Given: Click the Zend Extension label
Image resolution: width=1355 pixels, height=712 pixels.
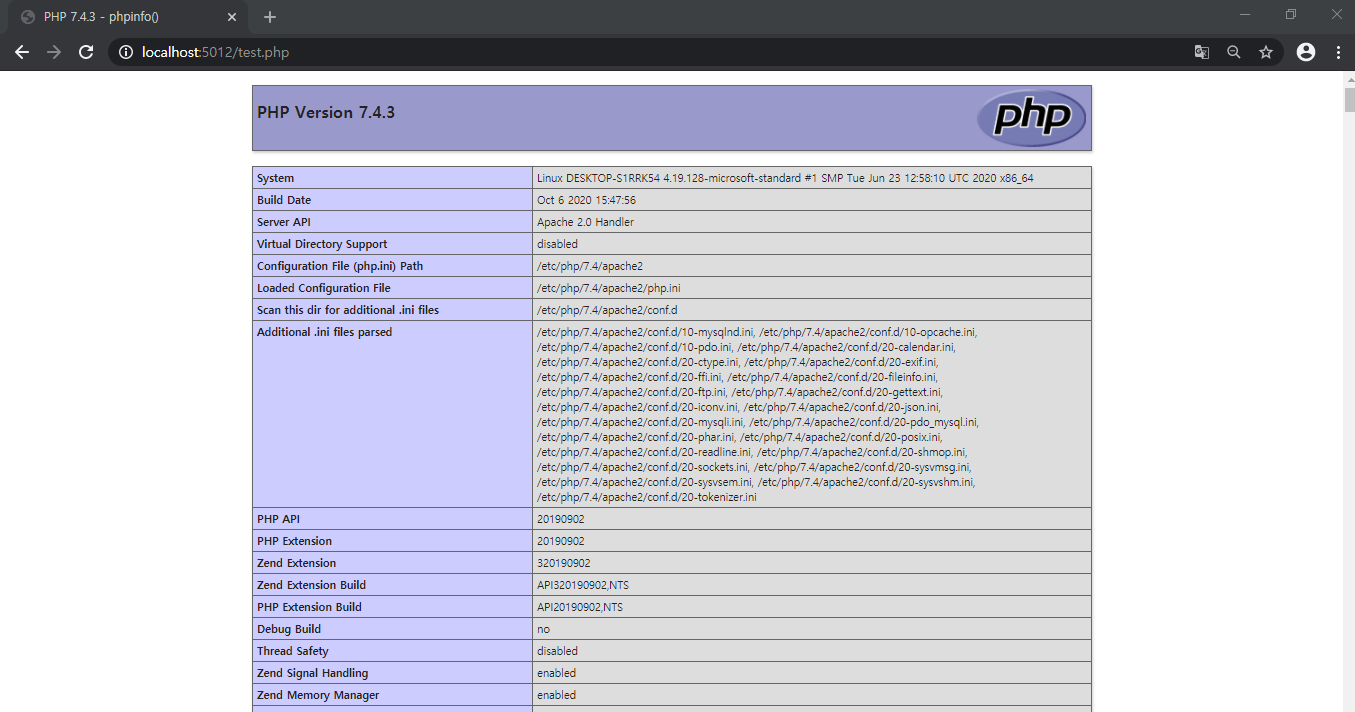Looking at the screenshot, I should coord(297,563).
